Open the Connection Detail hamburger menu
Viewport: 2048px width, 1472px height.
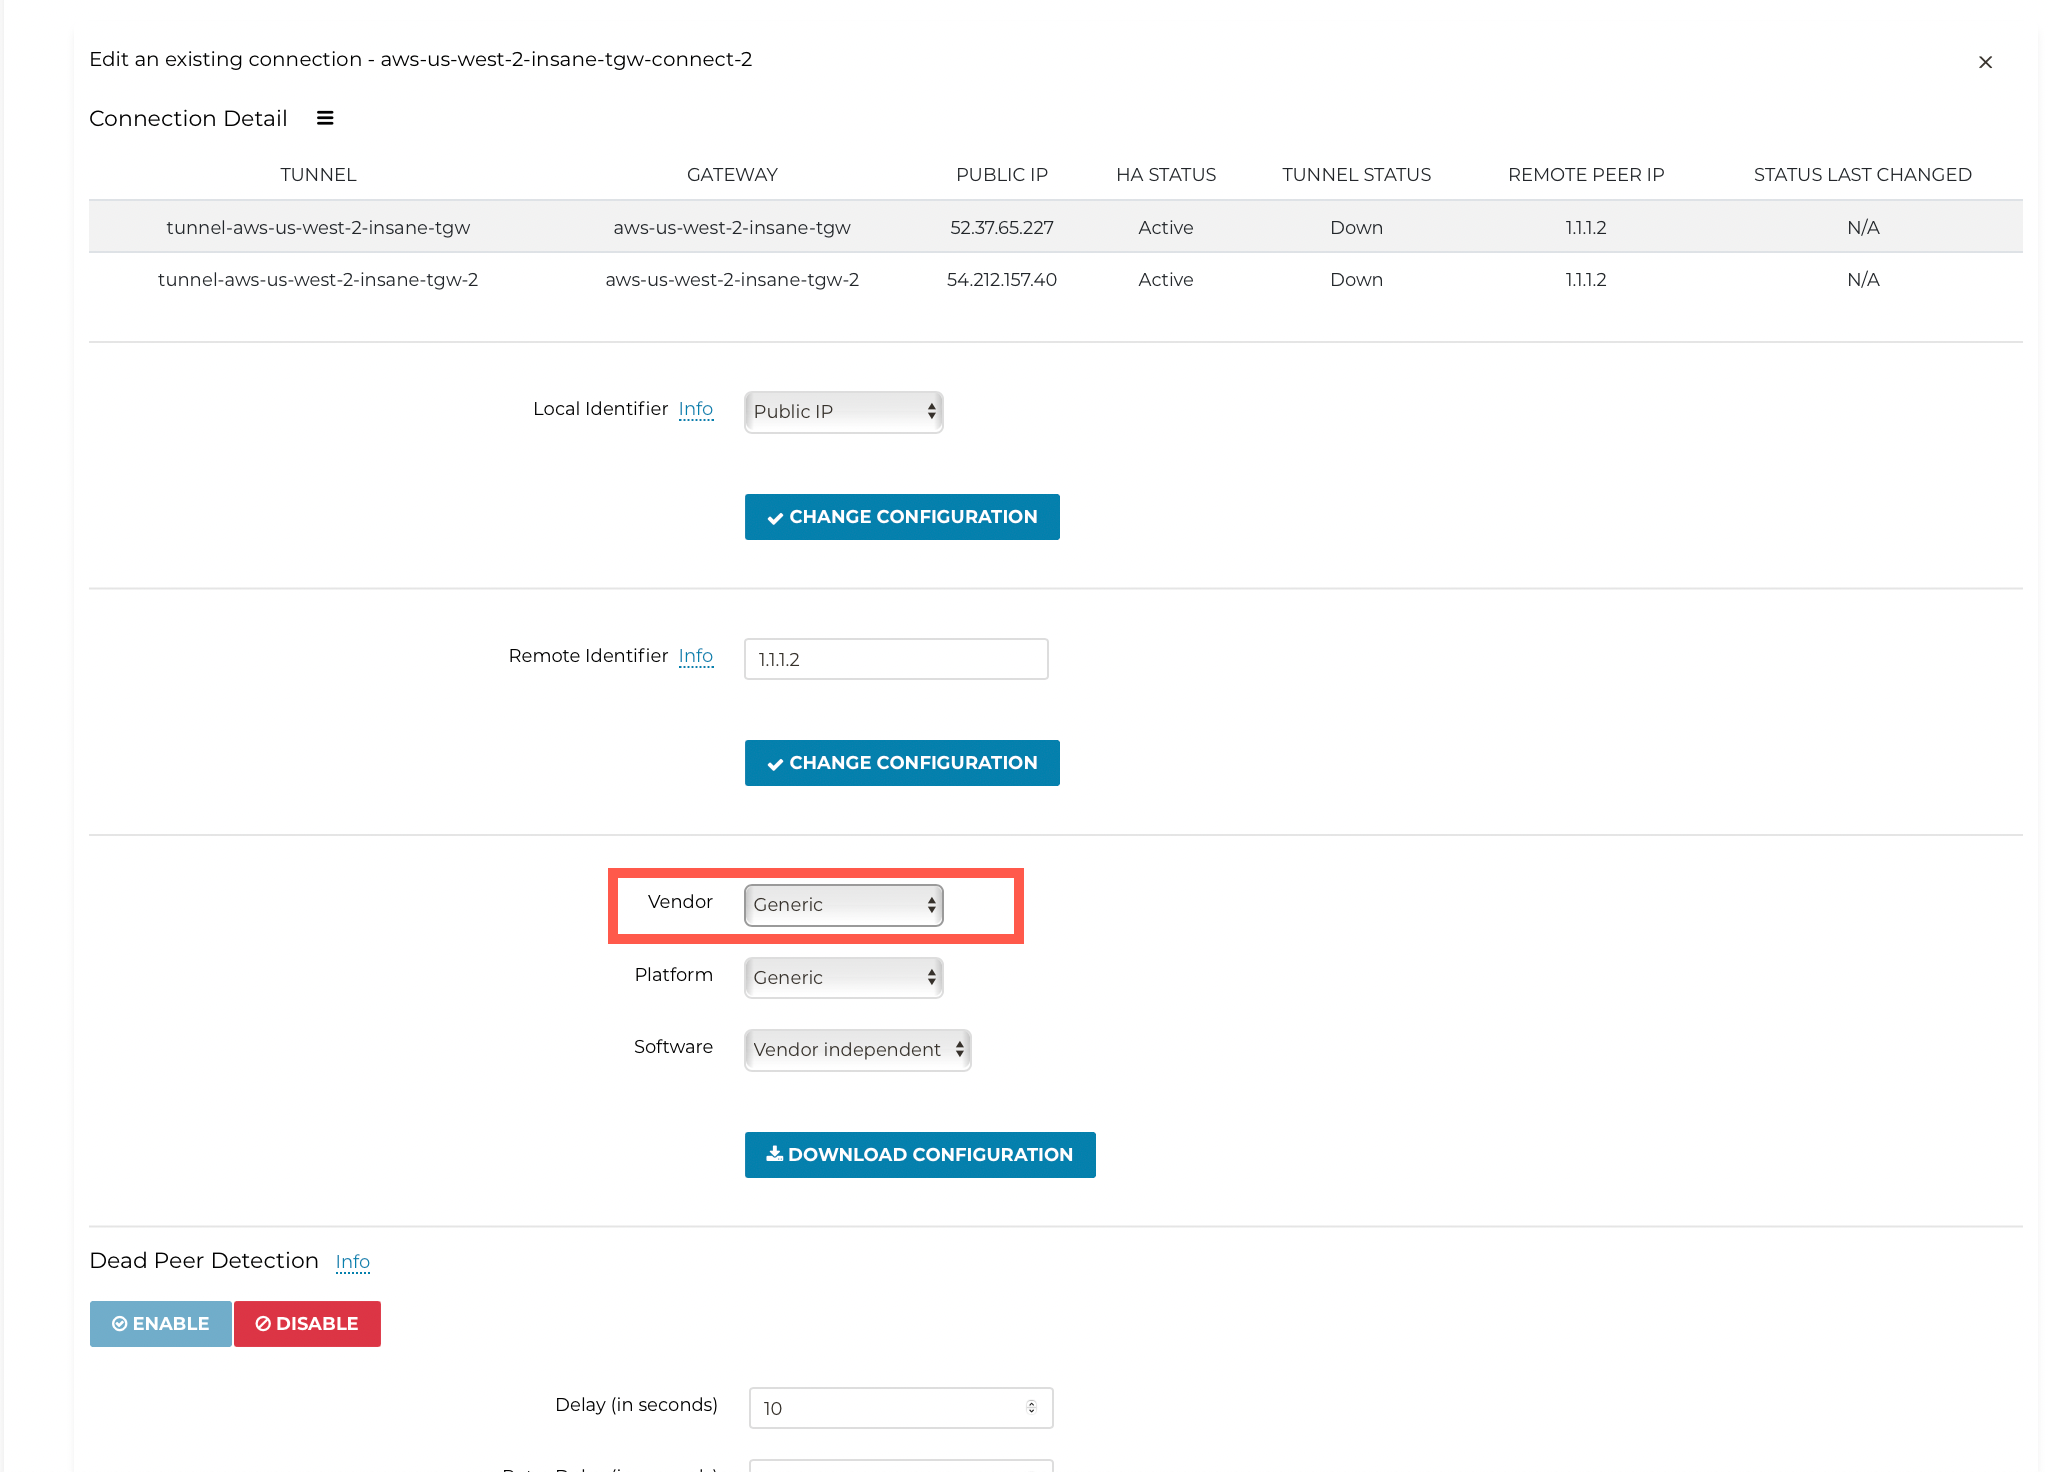coord(325,117)
